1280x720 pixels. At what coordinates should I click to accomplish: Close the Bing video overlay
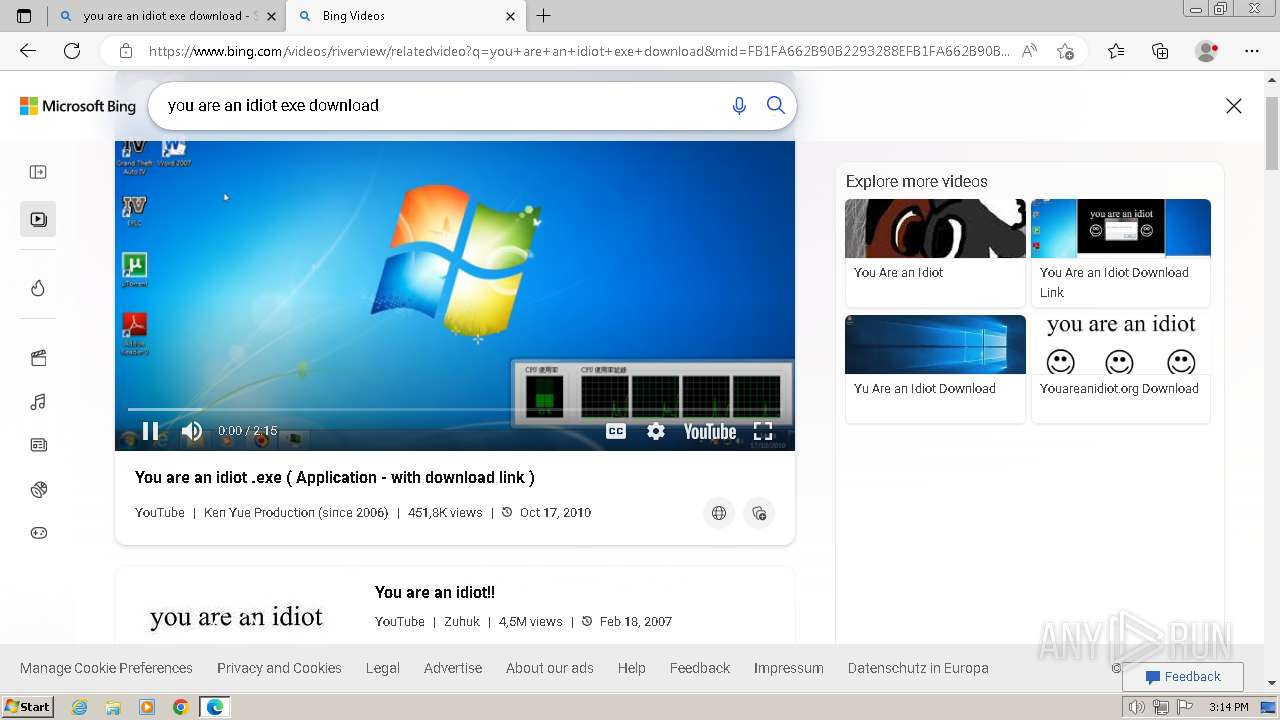point(1234,106)
